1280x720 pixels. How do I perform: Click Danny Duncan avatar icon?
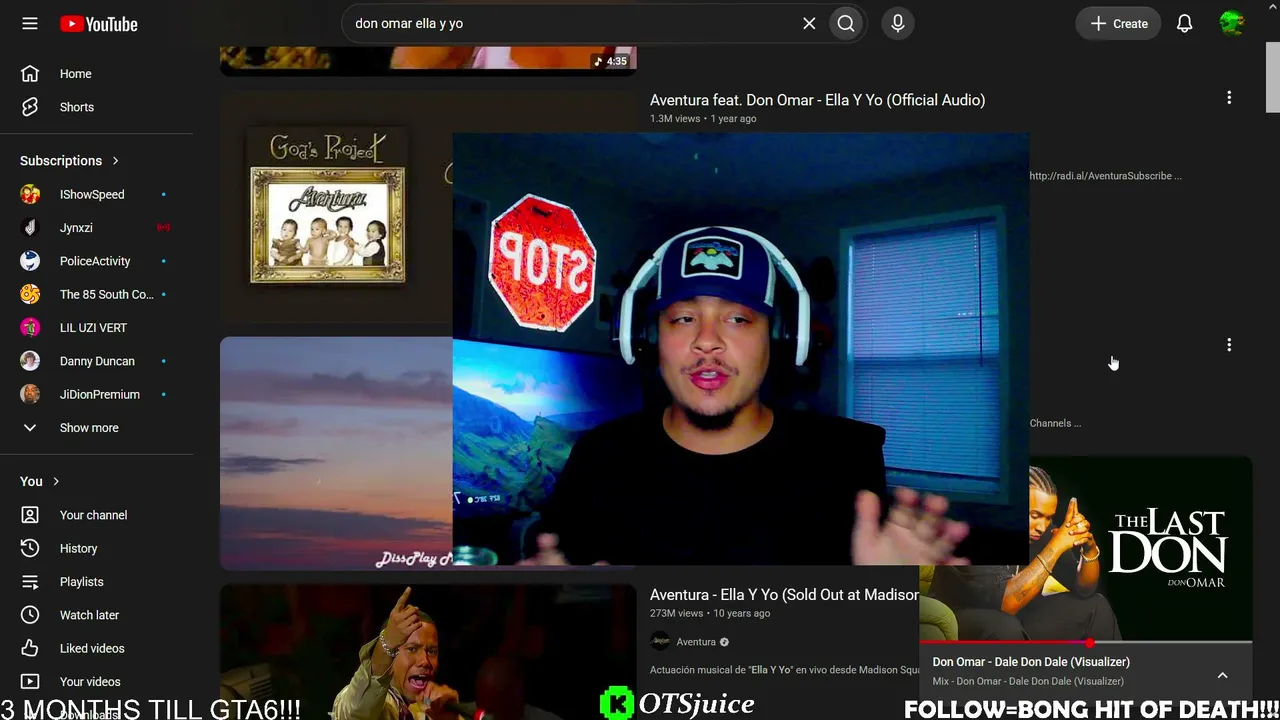pyautogui.click(x=30, y=361)
